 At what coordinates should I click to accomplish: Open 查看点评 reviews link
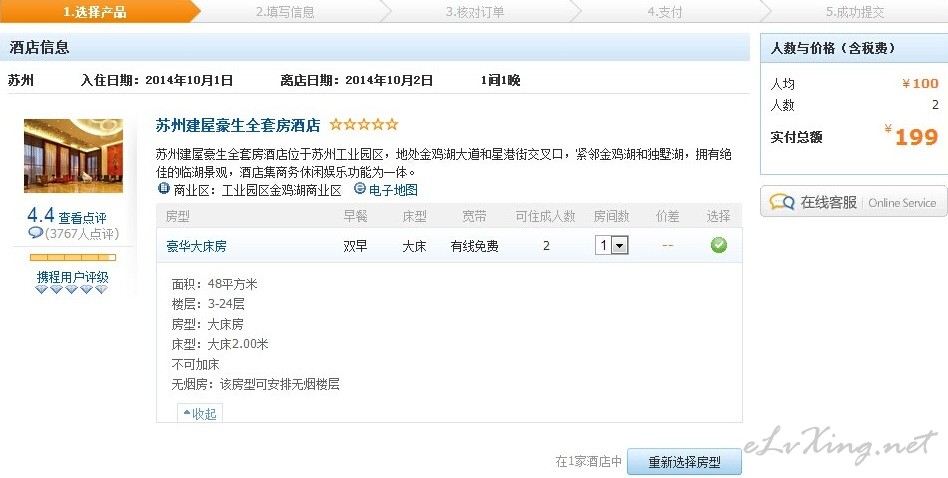pos(82,218)
